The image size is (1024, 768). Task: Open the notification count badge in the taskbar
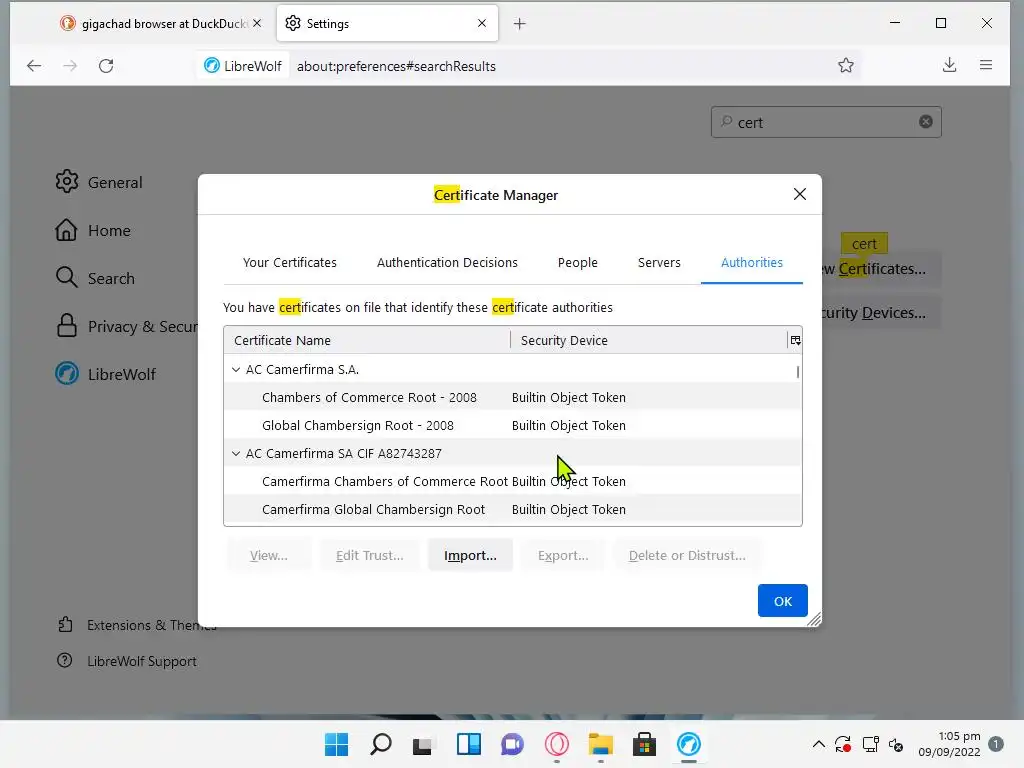tap(996, 744)
